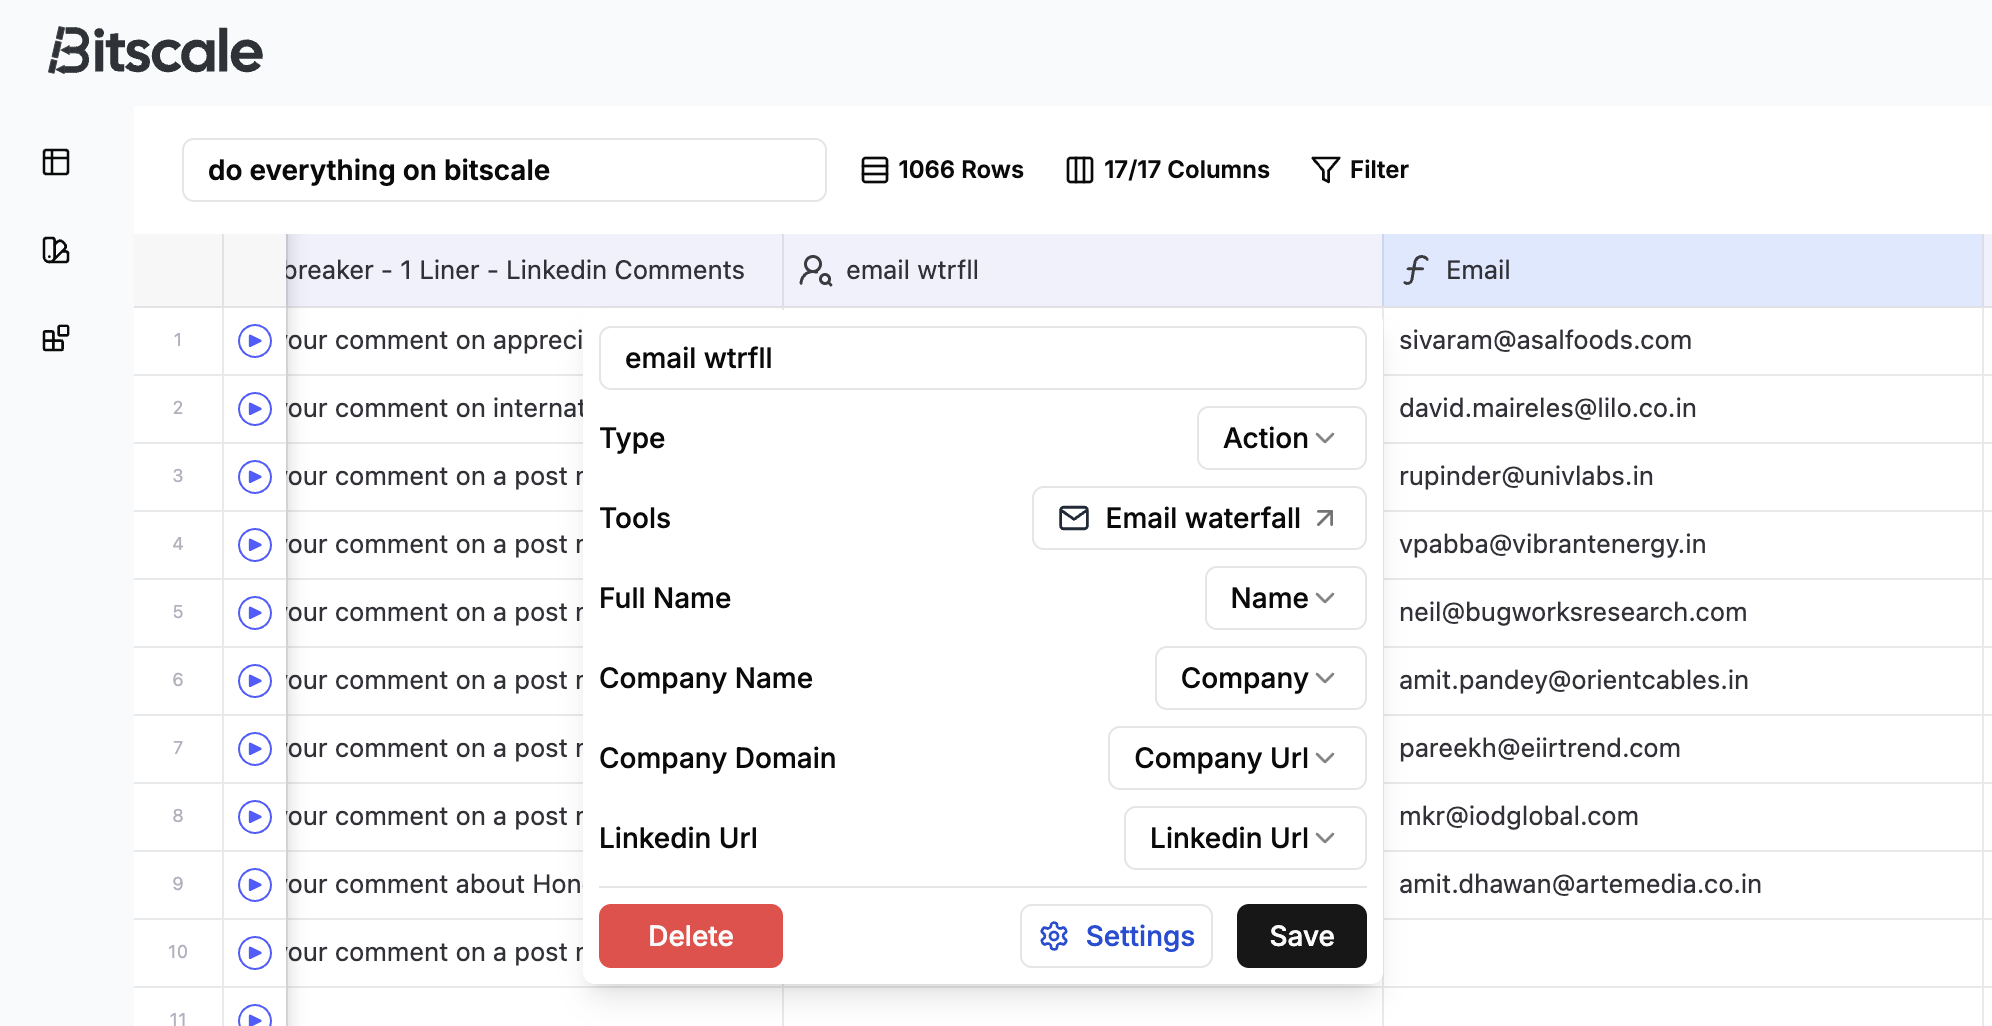Open the templates icon in left sidebar

56,250
